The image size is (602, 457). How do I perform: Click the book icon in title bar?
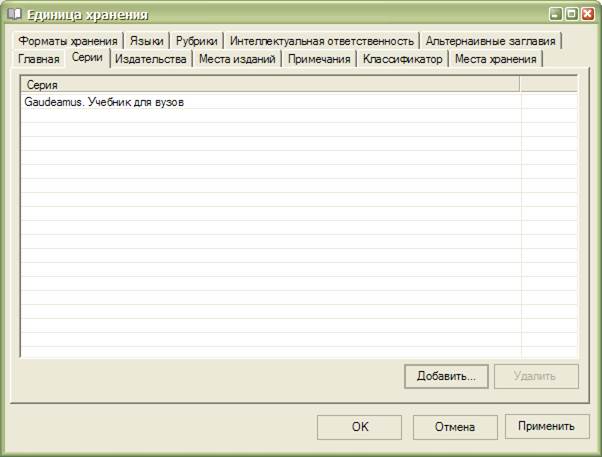point(14,14)
